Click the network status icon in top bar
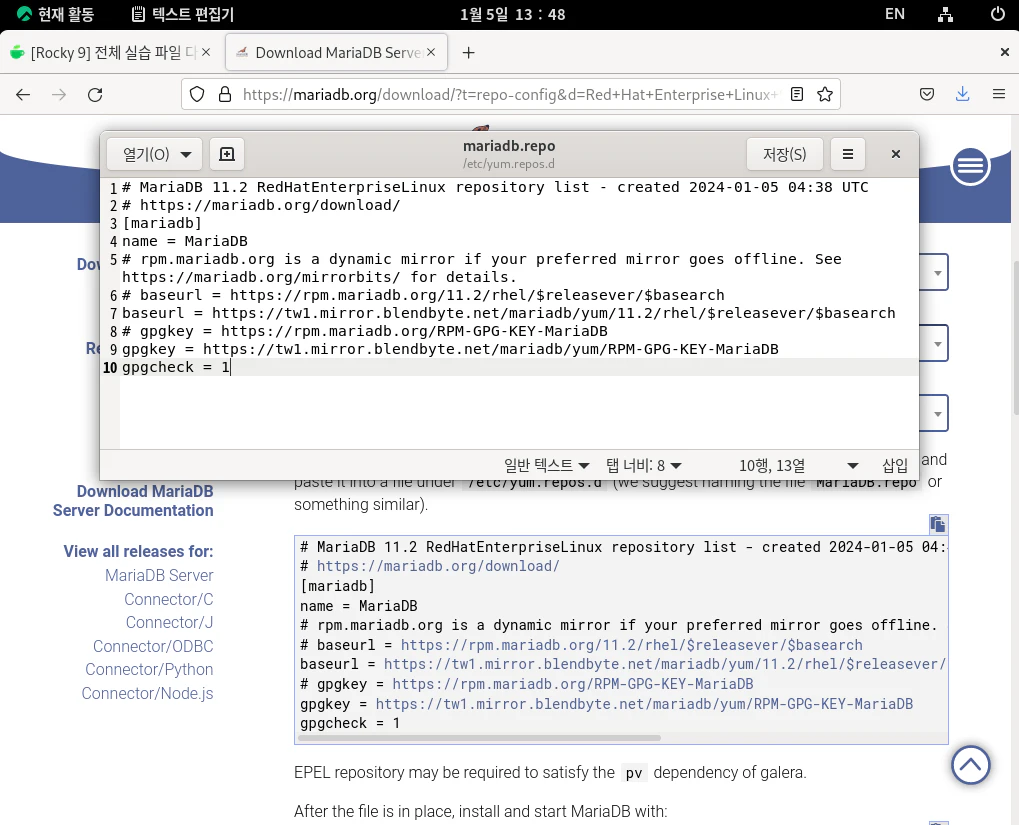Viewport: 1019px width, 825px height. [x=946, y=14]
